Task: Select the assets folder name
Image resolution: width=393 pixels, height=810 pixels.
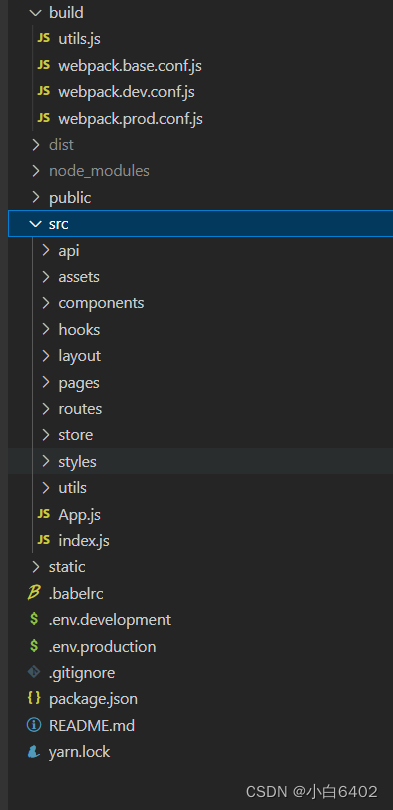Action: pos(79,277)
